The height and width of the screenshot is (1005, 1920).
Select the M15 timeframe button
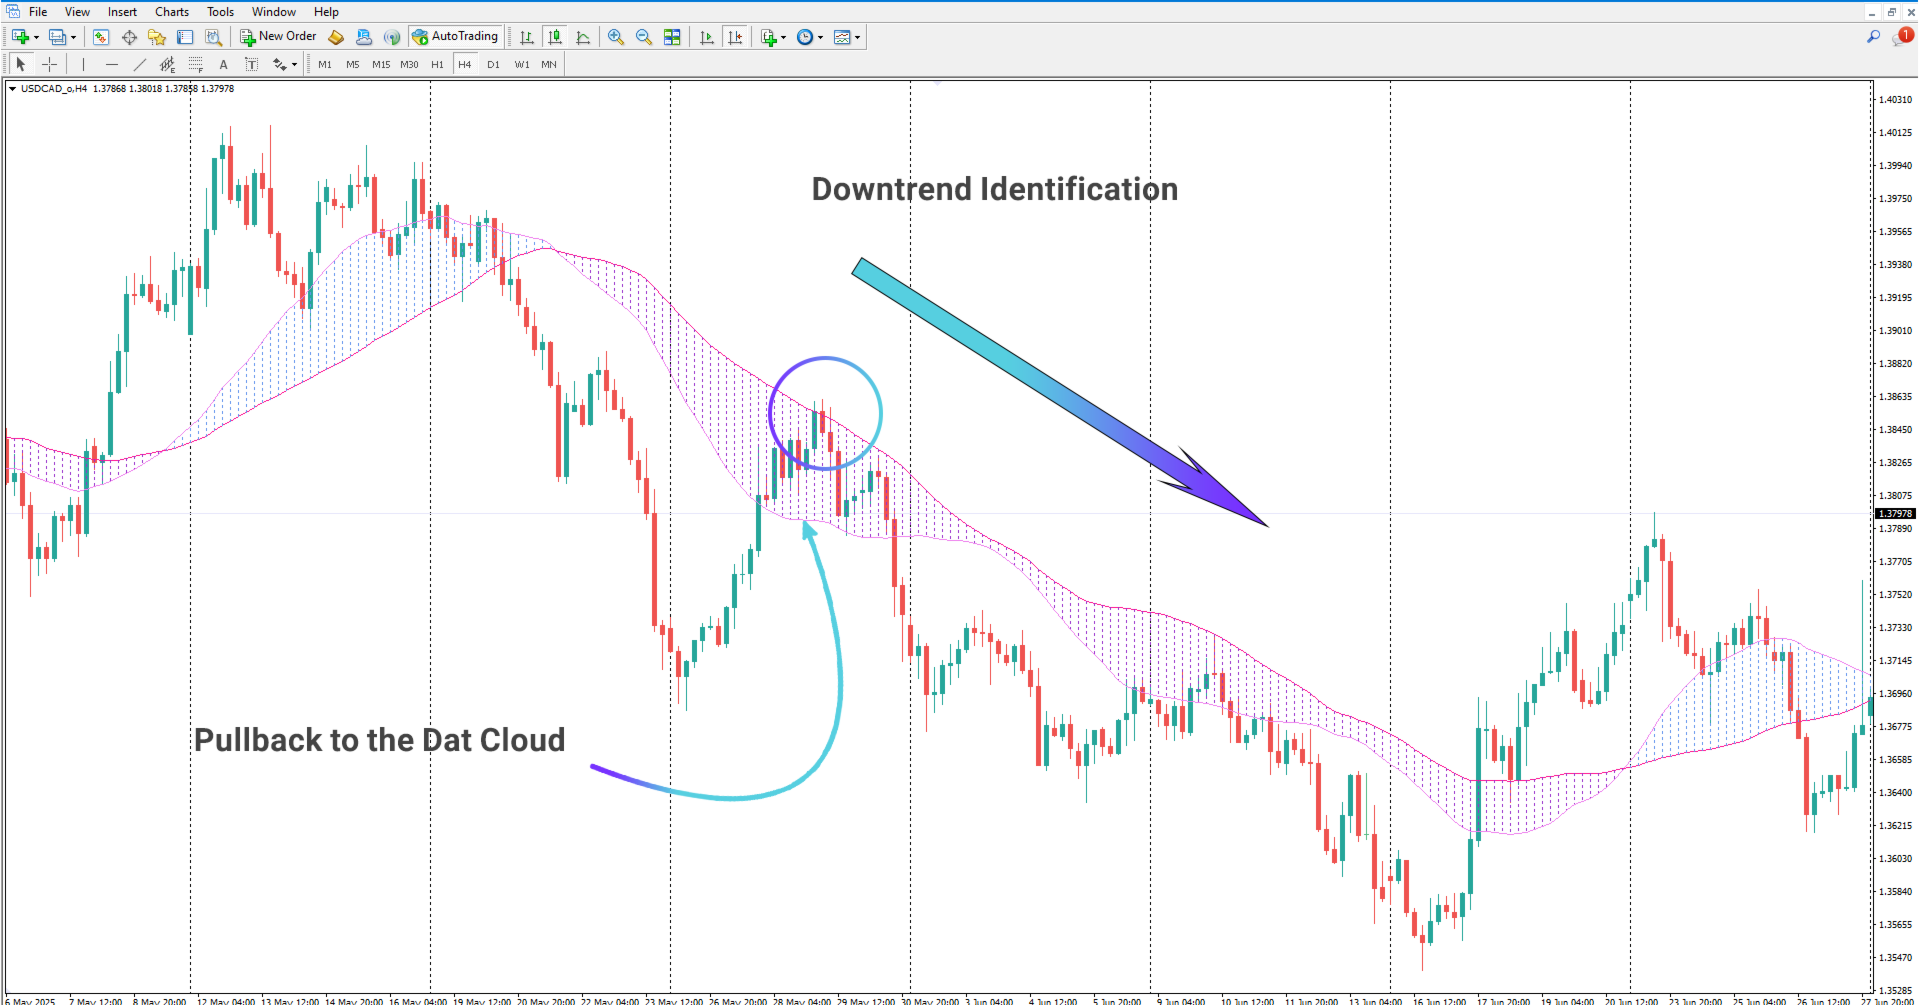pos(380,64)
